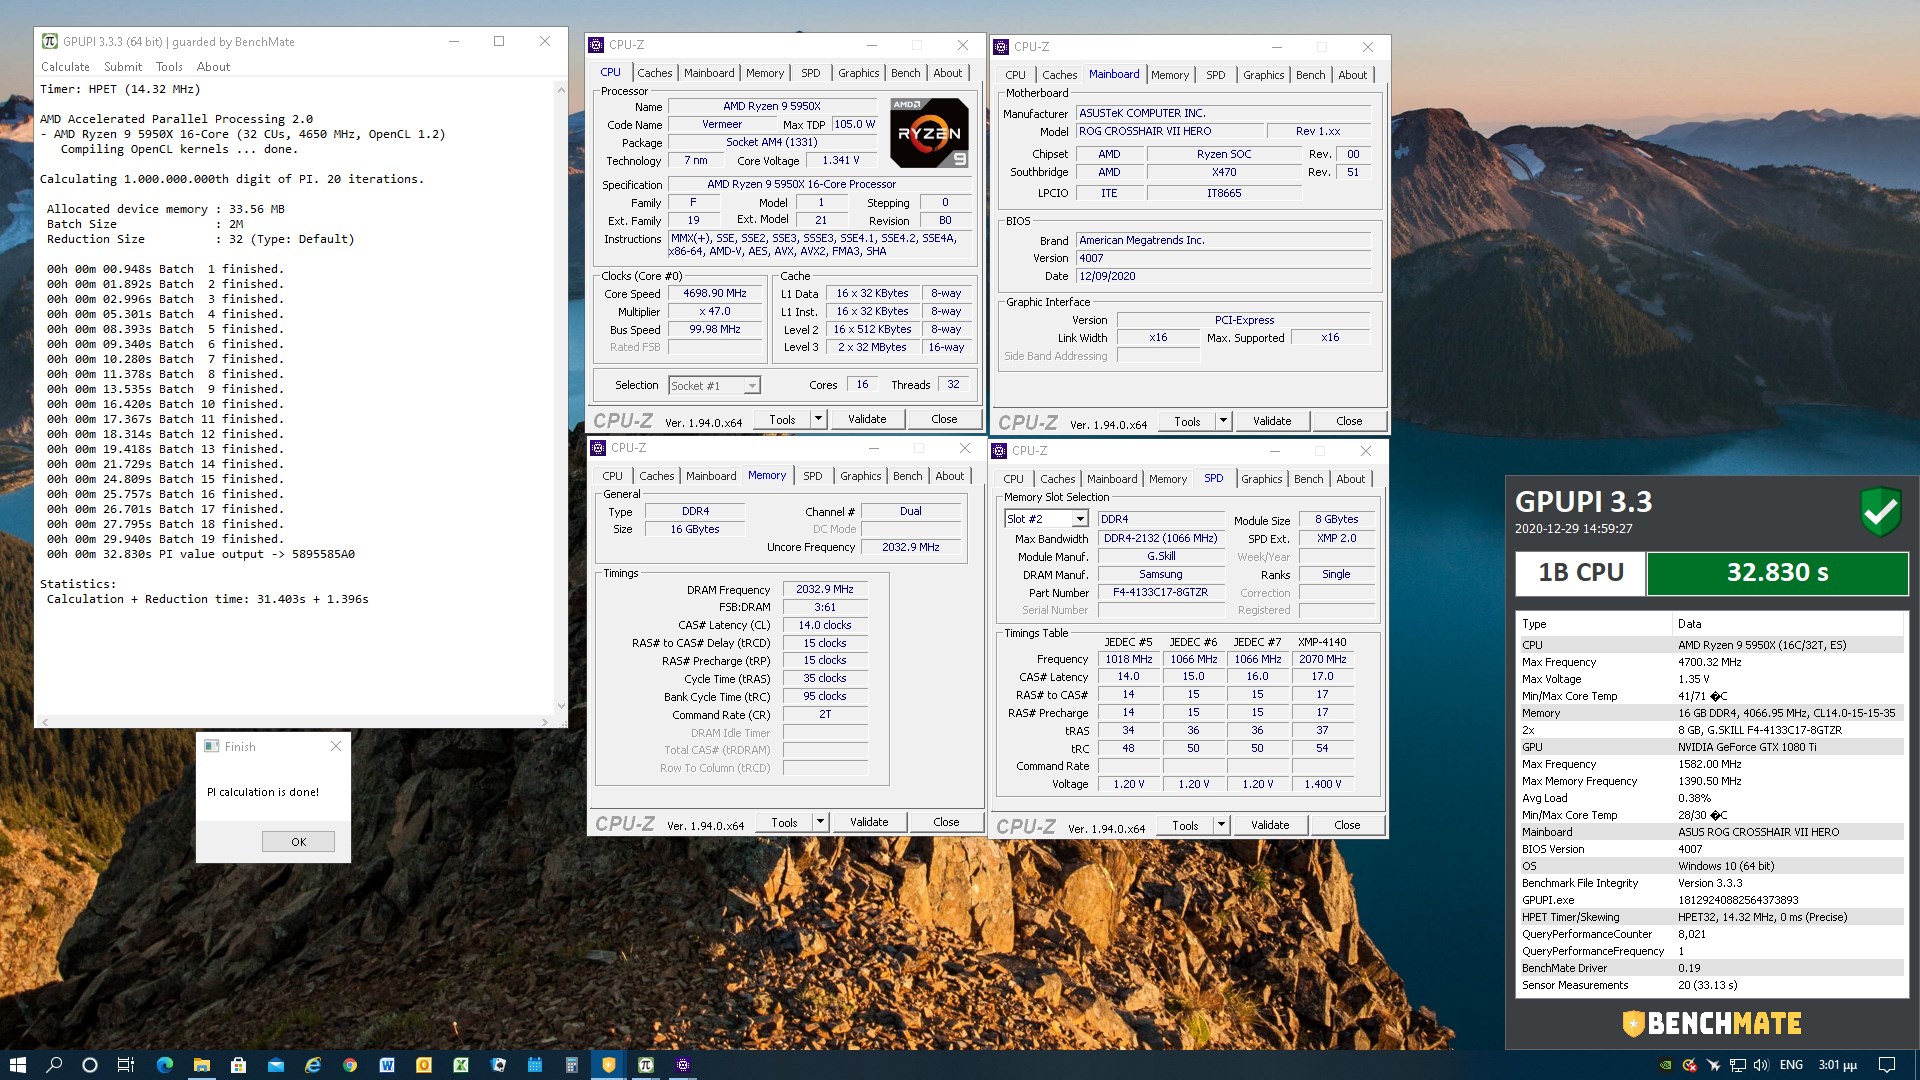The width and height of the screenshot is (1920, 1080).
Task: Open Tools arrow in CPU tab window
Action: coord(818,419)
